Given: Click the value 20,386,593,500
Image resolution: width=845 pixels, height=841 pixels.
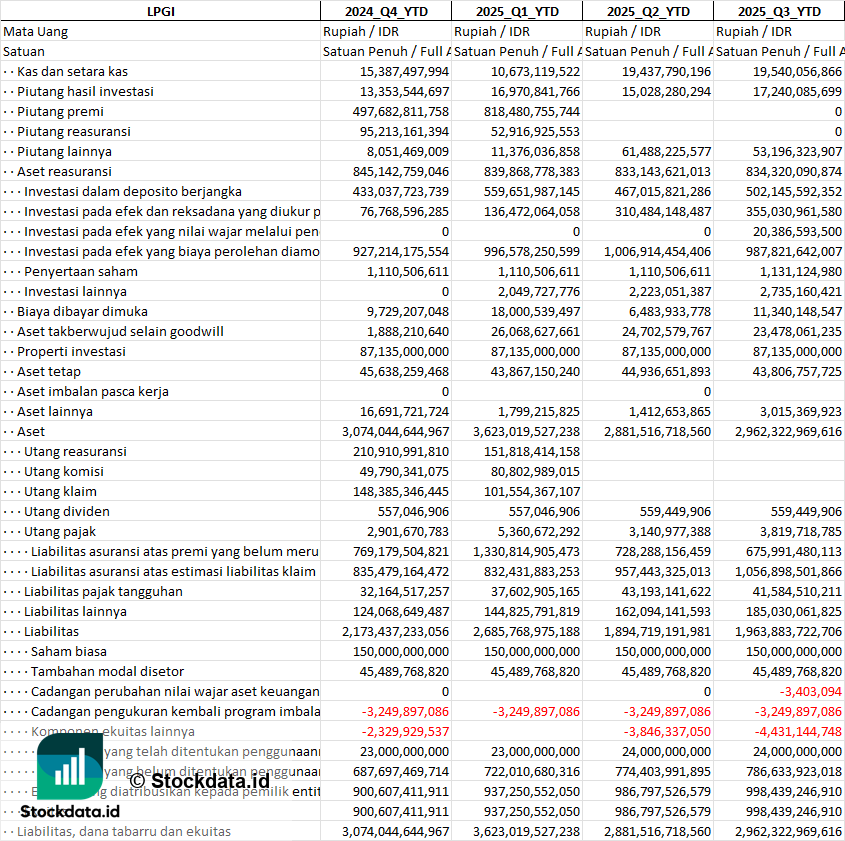Looking at the screenshot, I should [797, 231].
